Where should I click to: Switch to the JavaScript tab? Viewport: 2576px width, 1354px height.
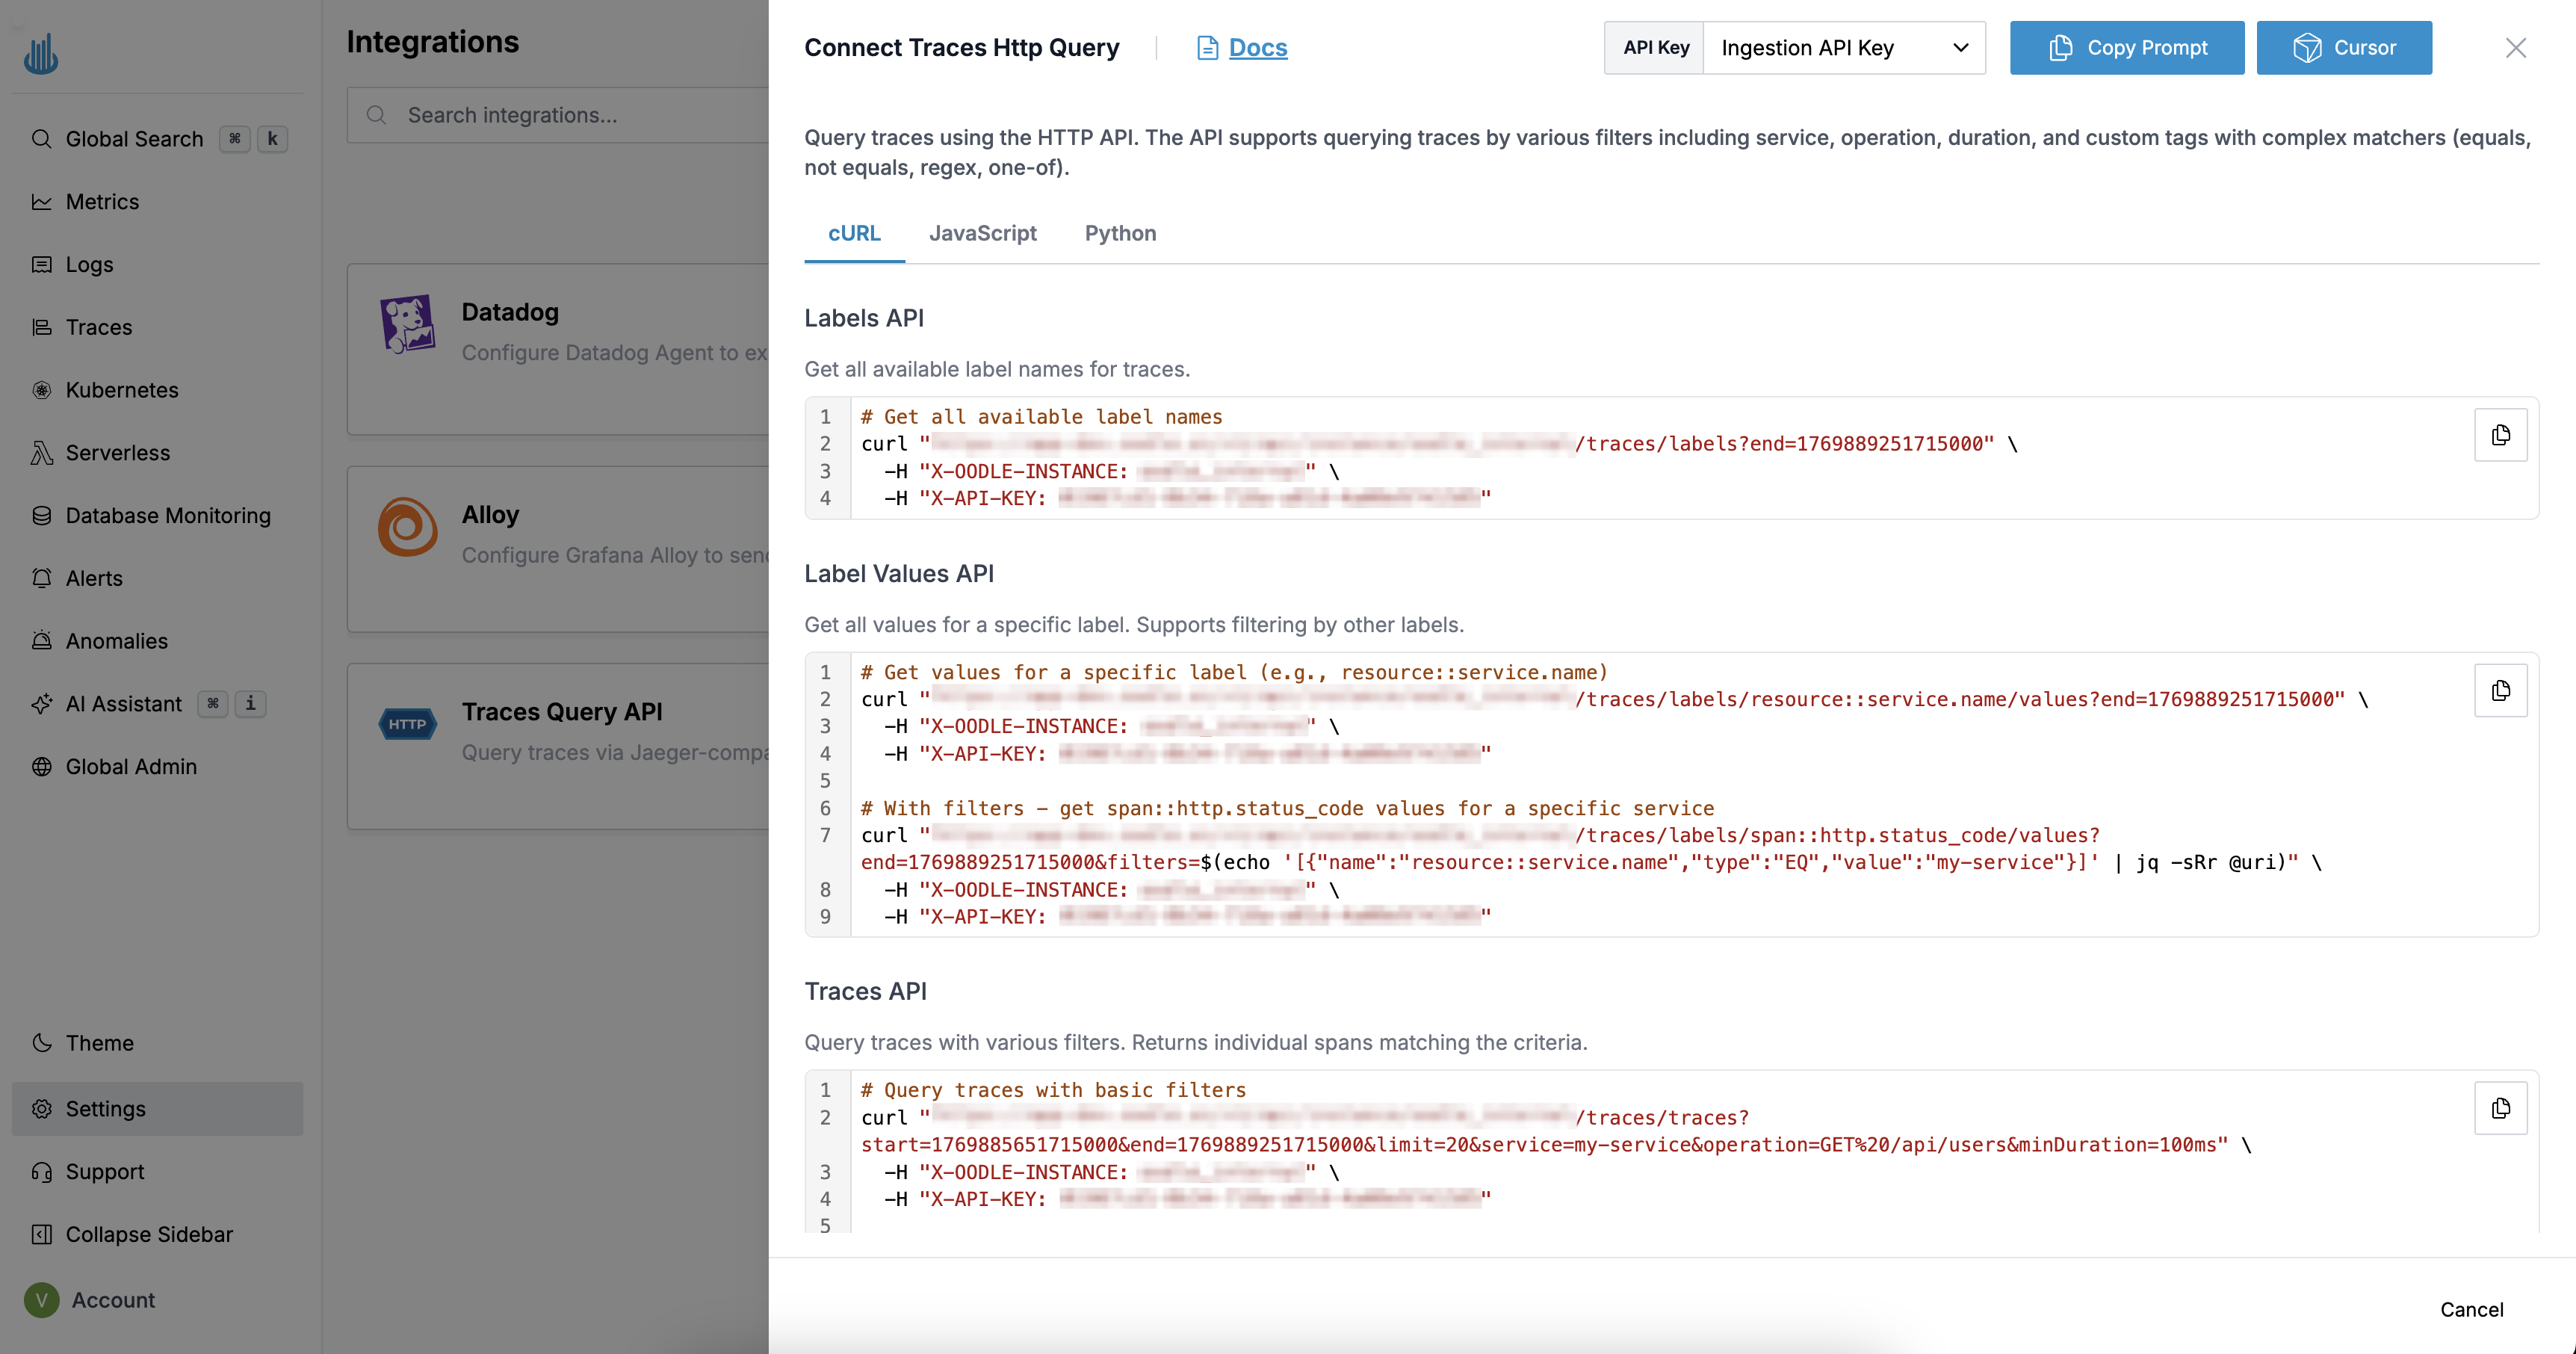pos(982,233)
